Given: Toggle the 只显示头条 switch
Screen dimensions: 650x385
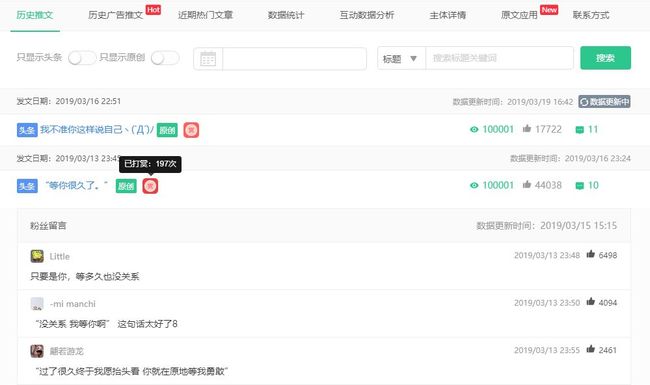Looking at the screenshot, I should click(x=82, y=58).
